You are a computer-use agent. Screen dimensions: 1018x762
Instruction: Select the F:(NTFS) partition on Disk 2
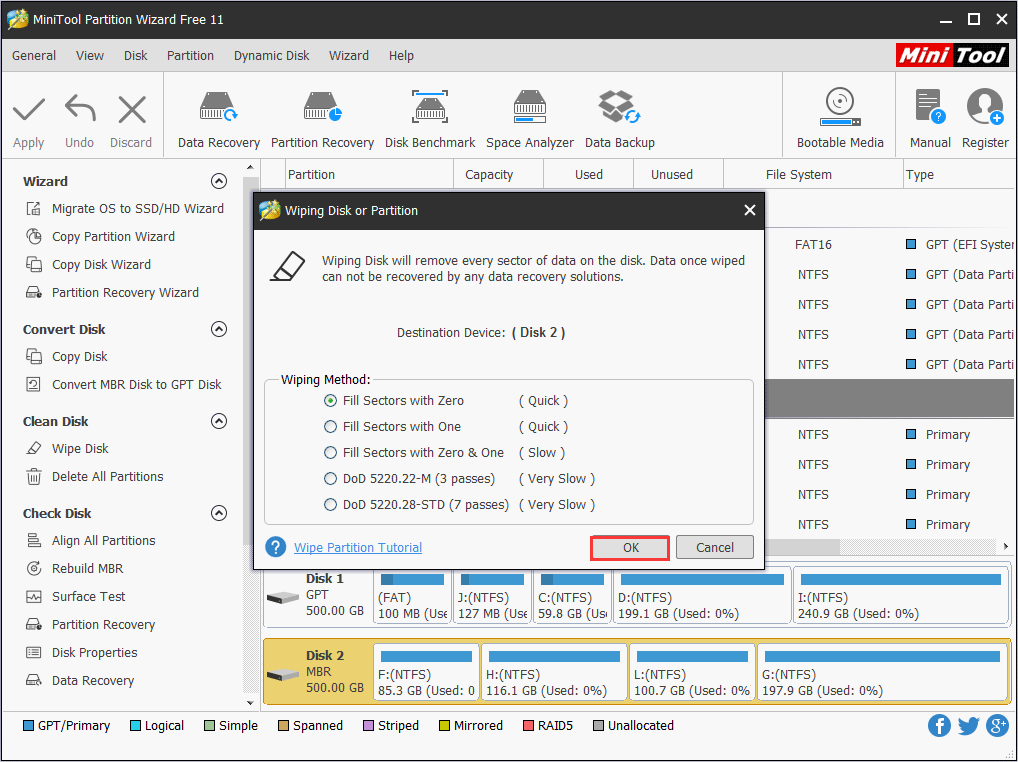426,672
